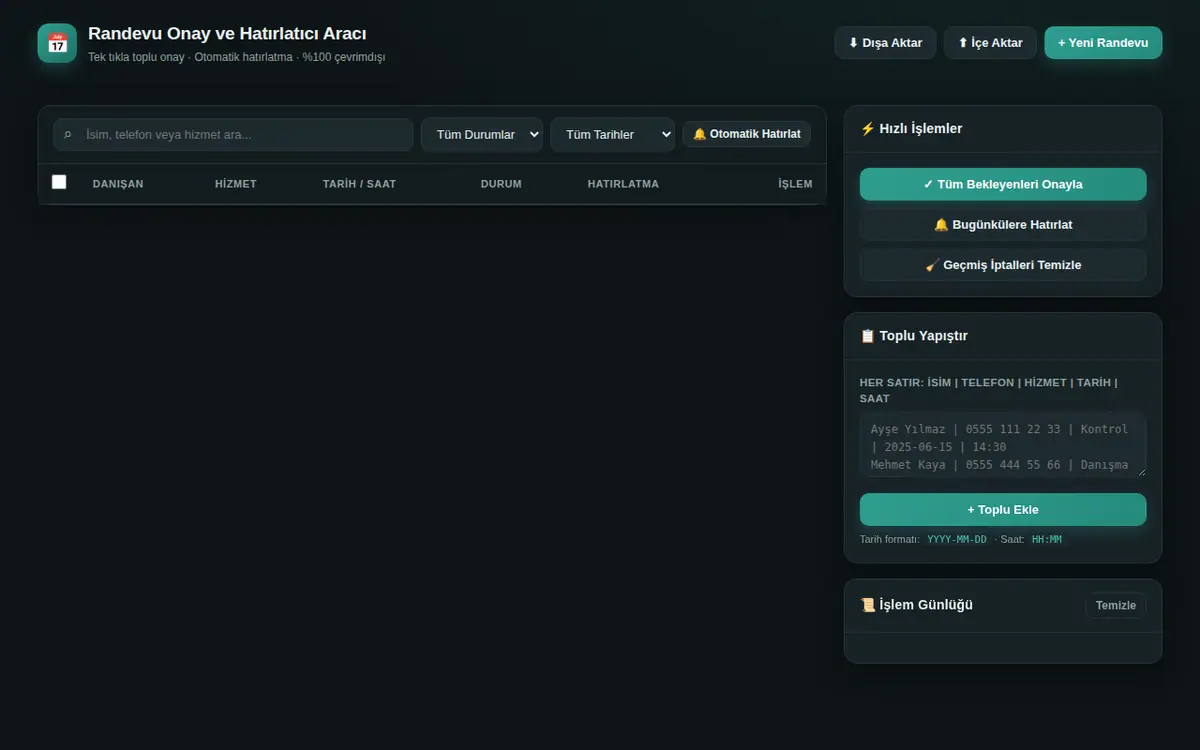1200x750 pixels.
Task: Click the search magnifier icon
Action: coord(68,135)
